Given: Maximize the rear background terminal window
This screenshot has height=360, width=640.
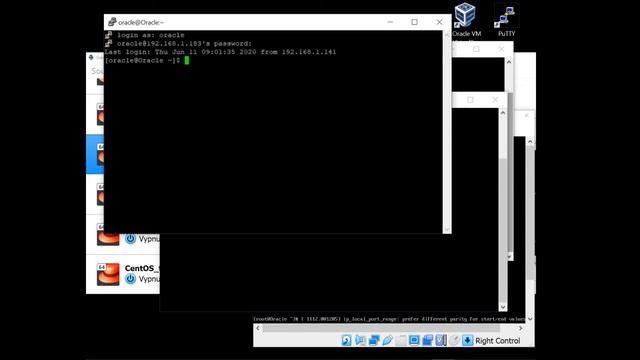Looking at the screenshot, I should click(x=476, y=49).
